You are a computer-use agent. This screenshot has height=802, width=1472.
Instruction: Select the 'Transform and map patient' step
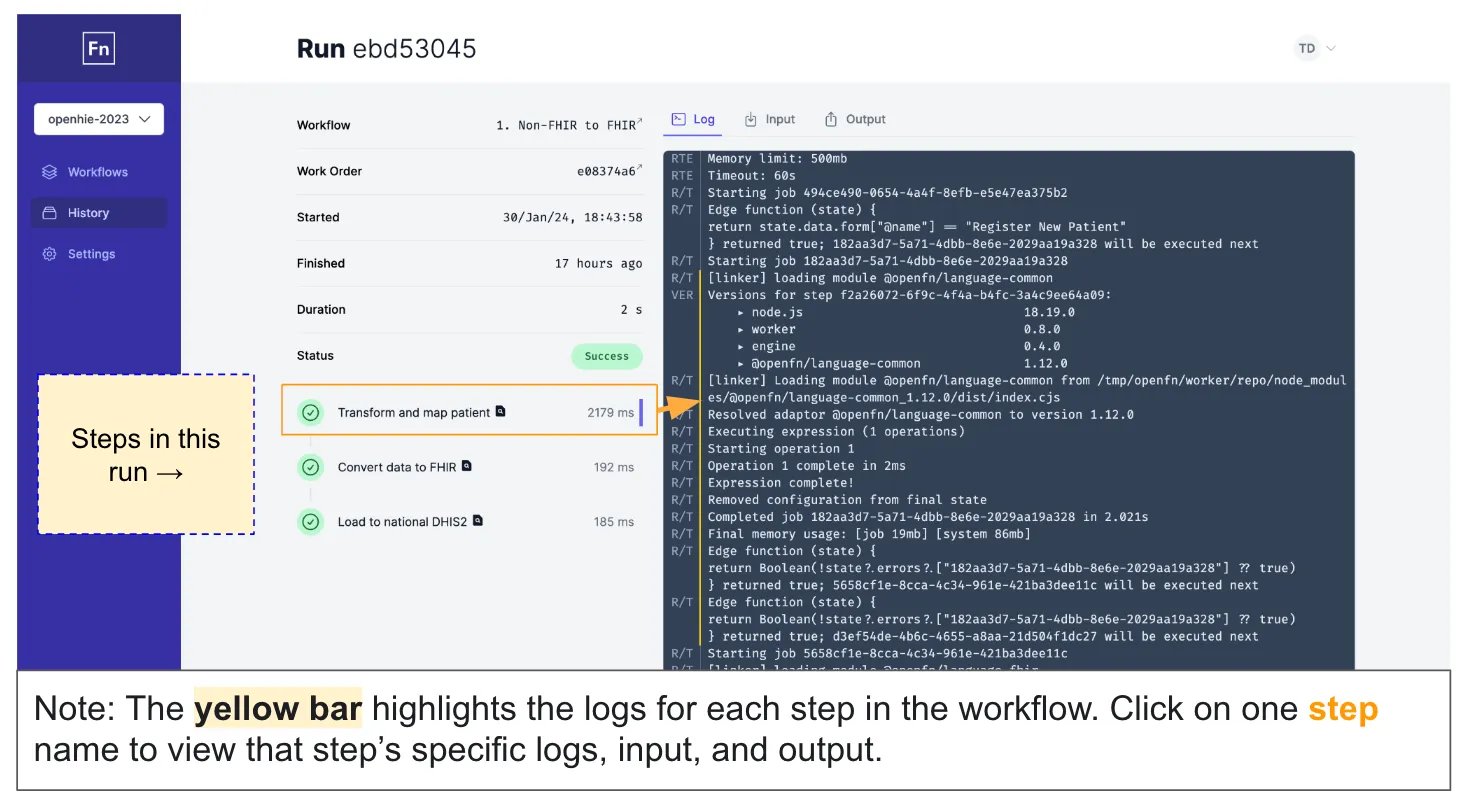469,410
